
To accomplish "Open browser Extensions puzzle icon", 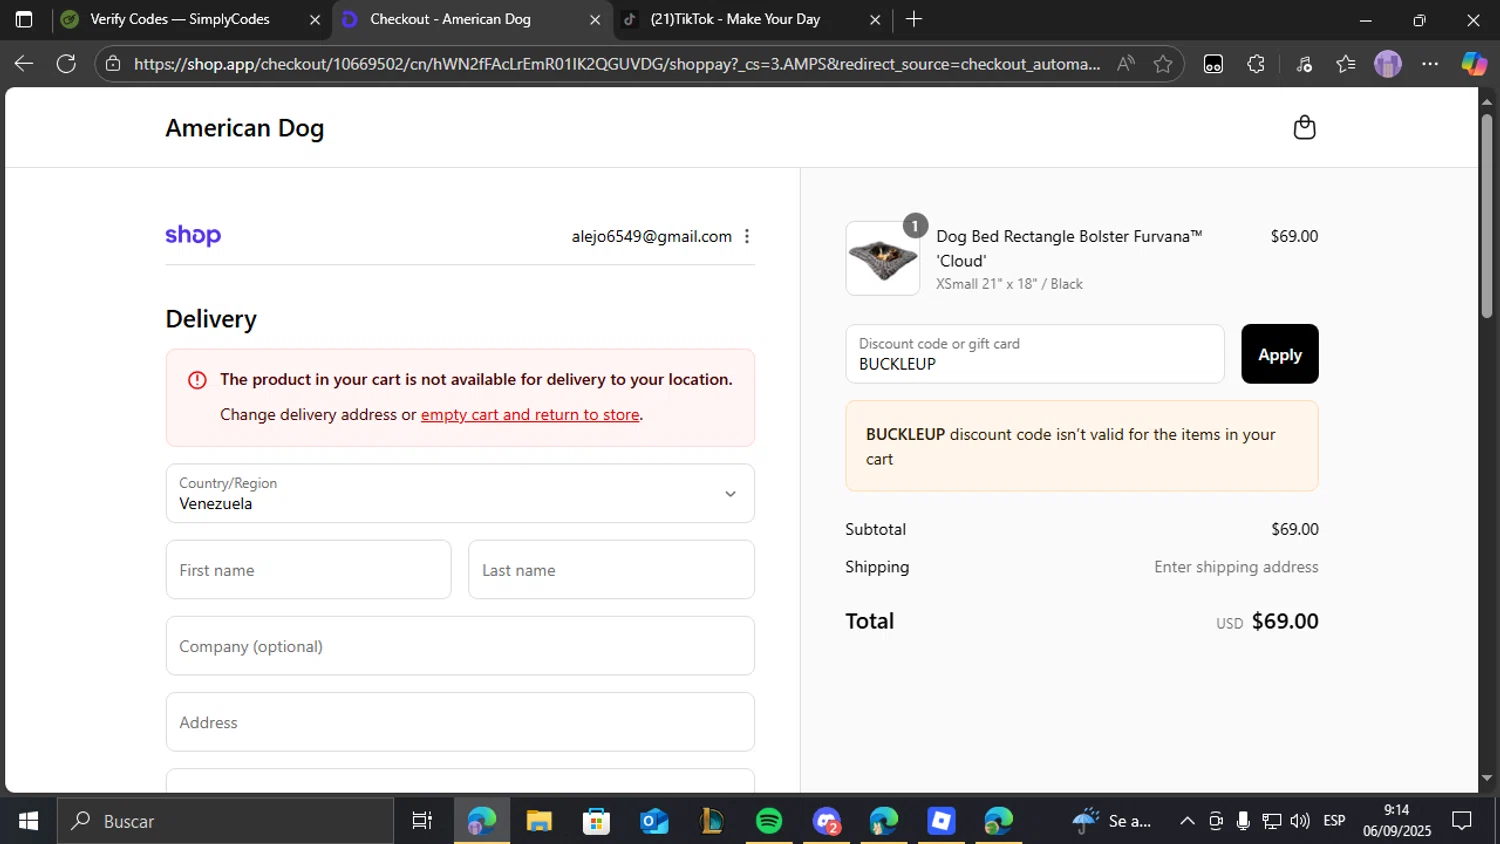I will coord(1256,64).
